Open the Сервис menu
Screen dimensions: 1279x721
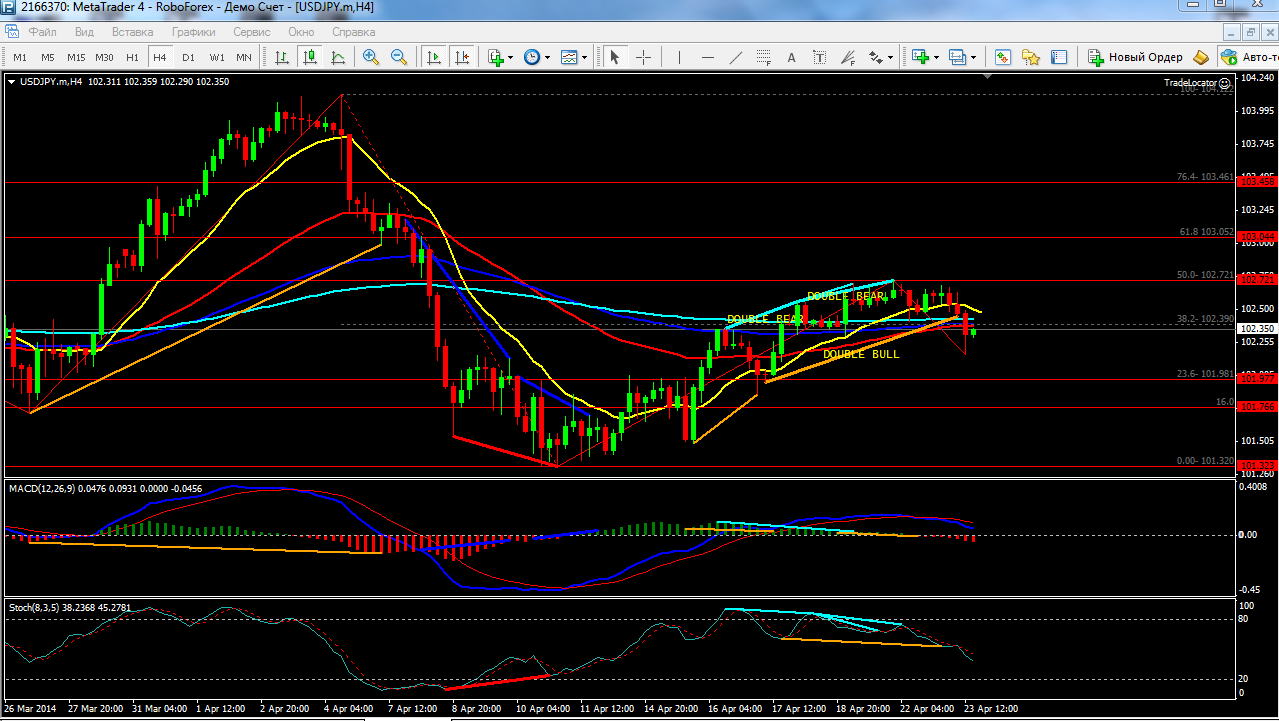(251, 32)
